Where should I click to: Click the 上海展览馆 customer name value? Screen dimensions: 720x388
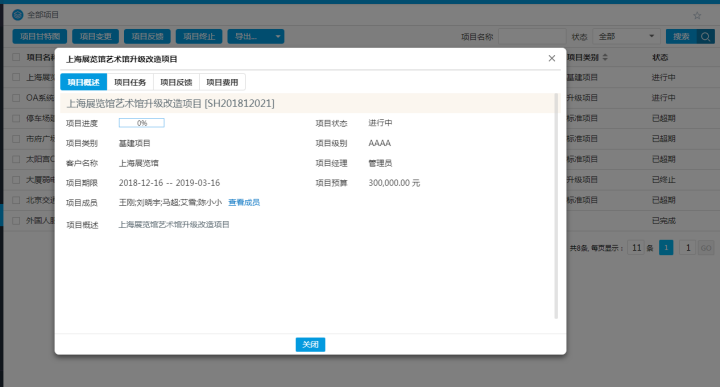pyautogui.click(x=139, y=163)
